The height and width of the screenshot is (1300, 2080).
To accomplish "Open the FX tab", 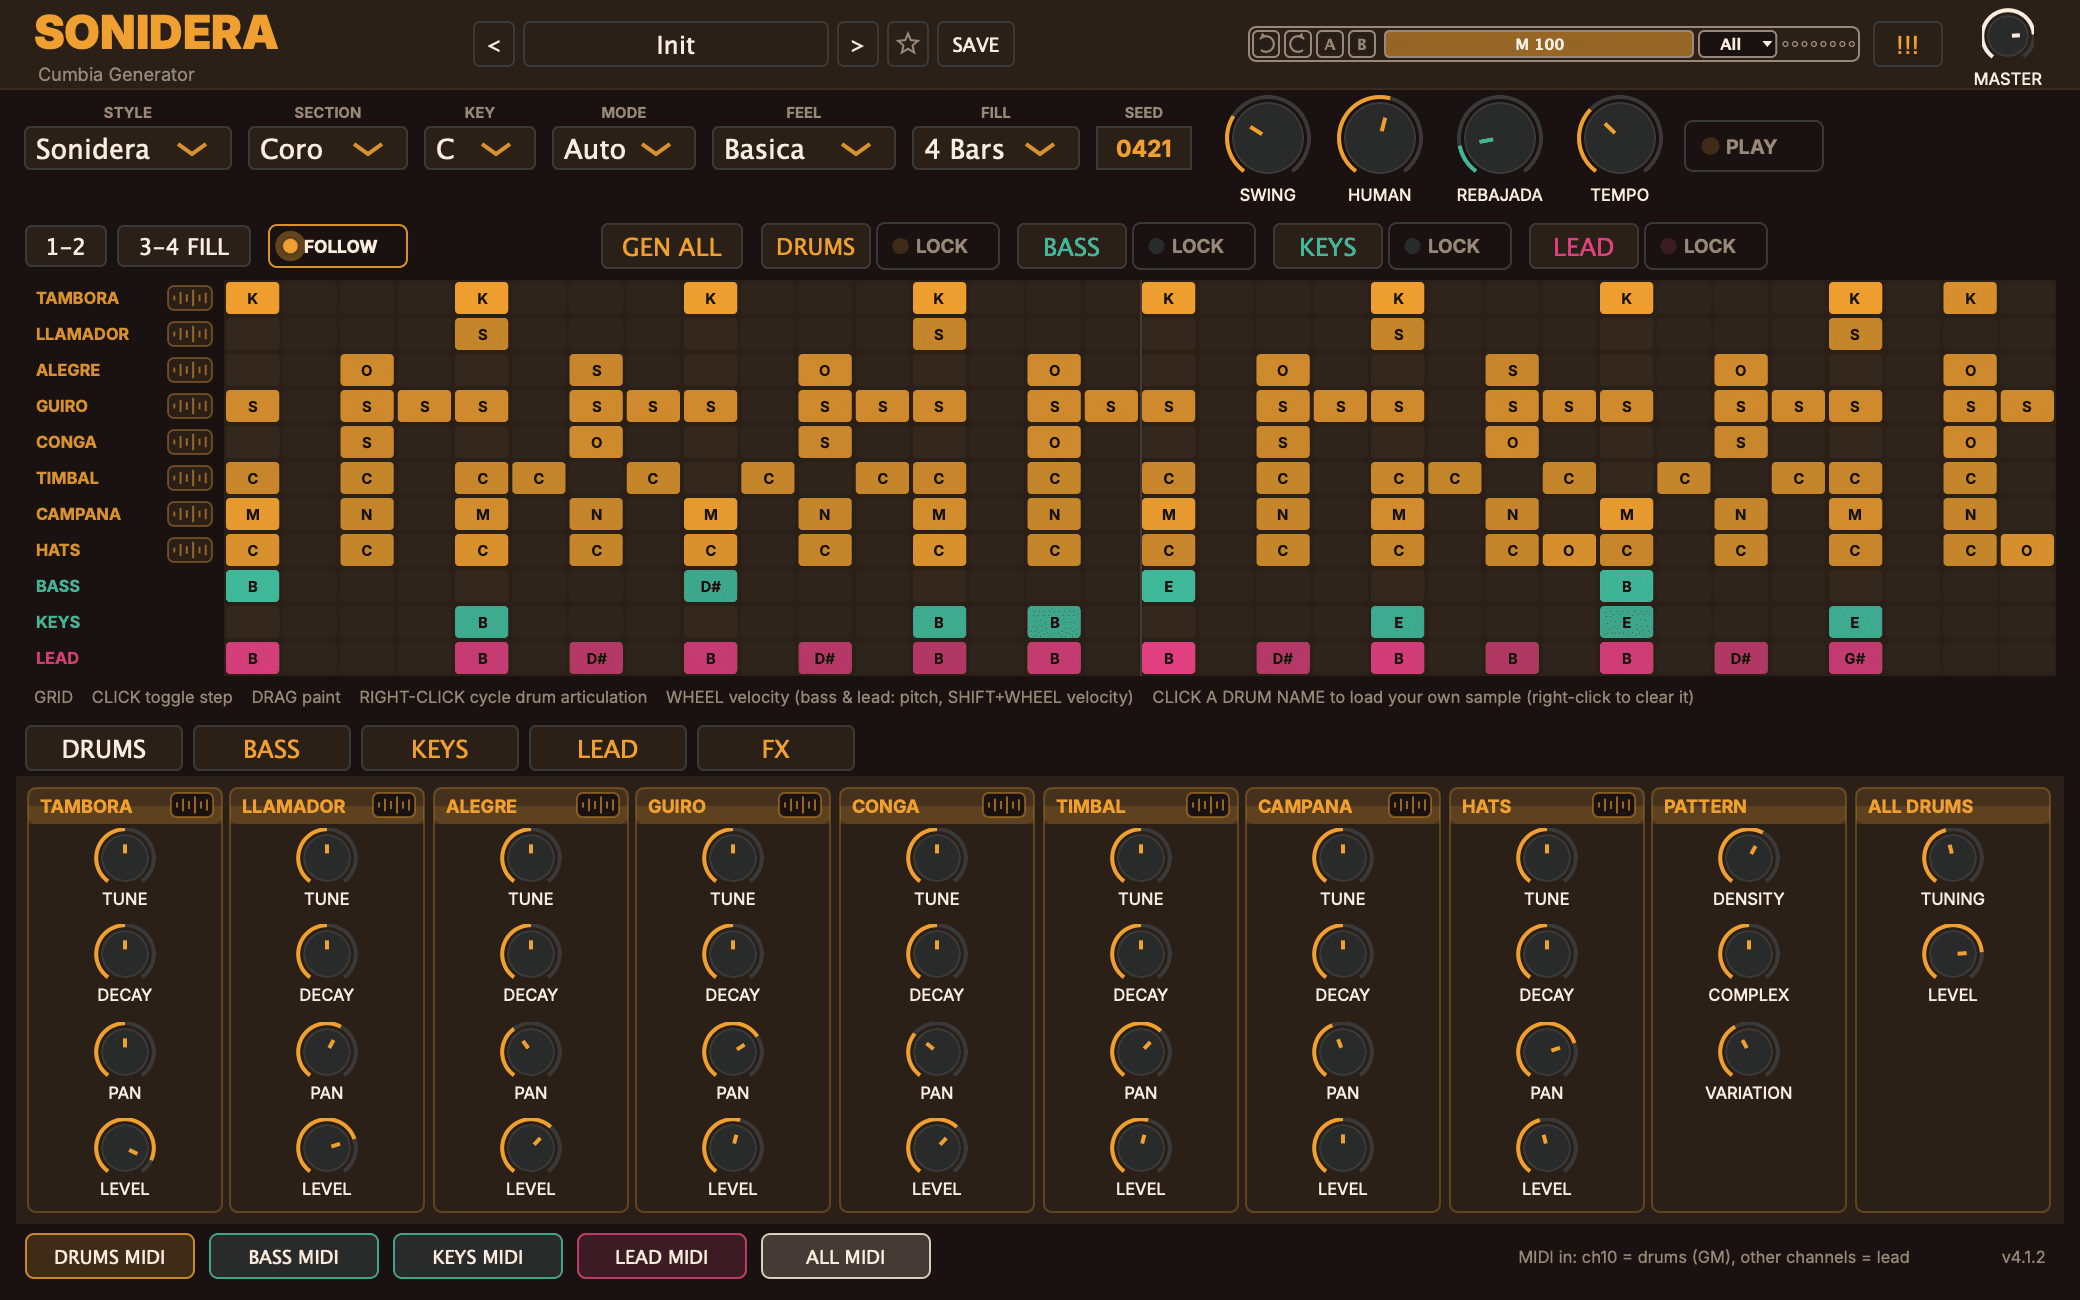I will pos(776,749).
